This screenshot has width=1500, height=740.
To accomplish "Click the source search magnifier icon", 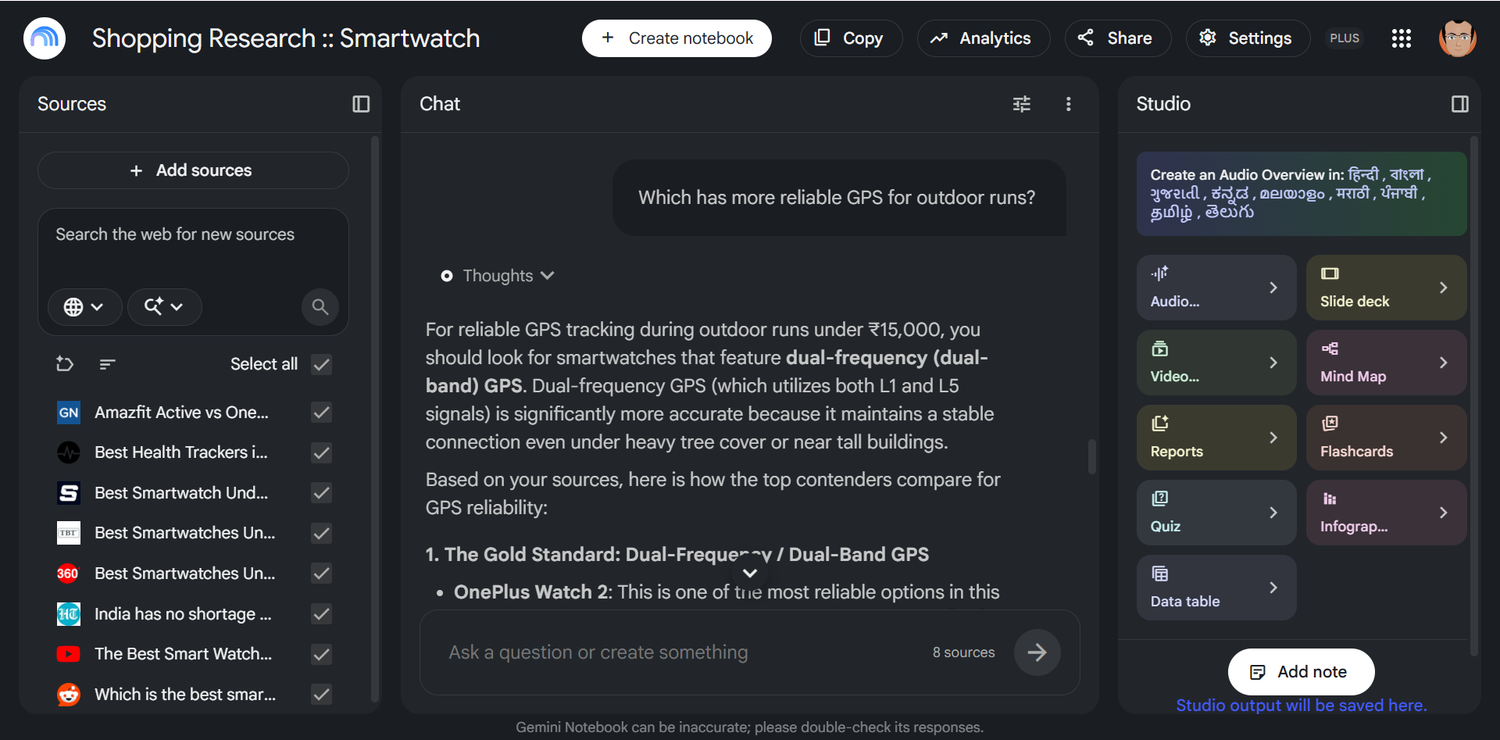I will tap(320, 307).
